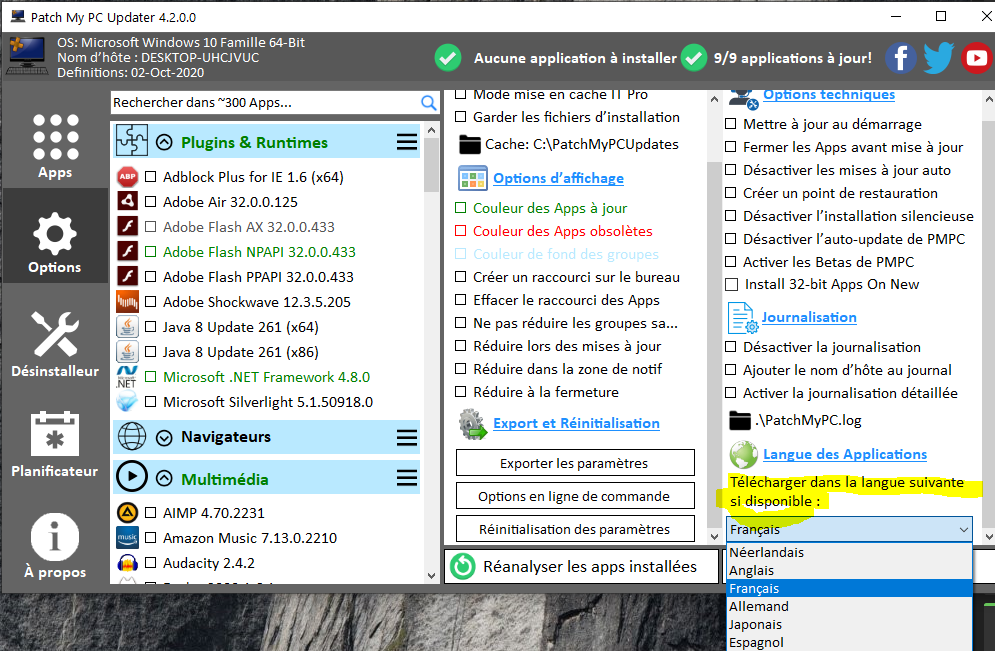This screenshot has width=995, height=651.
Task: Open the PatchMyPC.log folder icon
Action: pyautogui.click(x=740, y=420)
